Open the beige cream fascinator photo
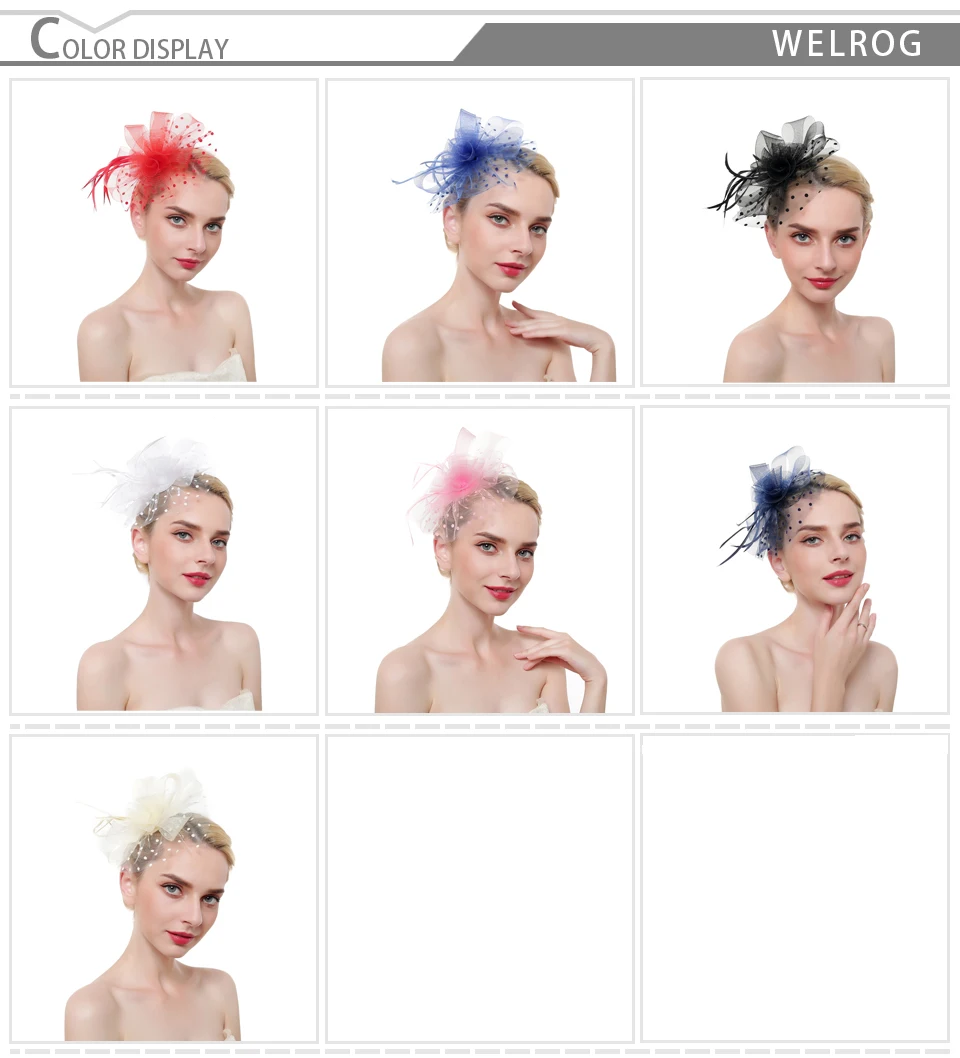Screen dimensions: 960x1058 click(164, 889)
